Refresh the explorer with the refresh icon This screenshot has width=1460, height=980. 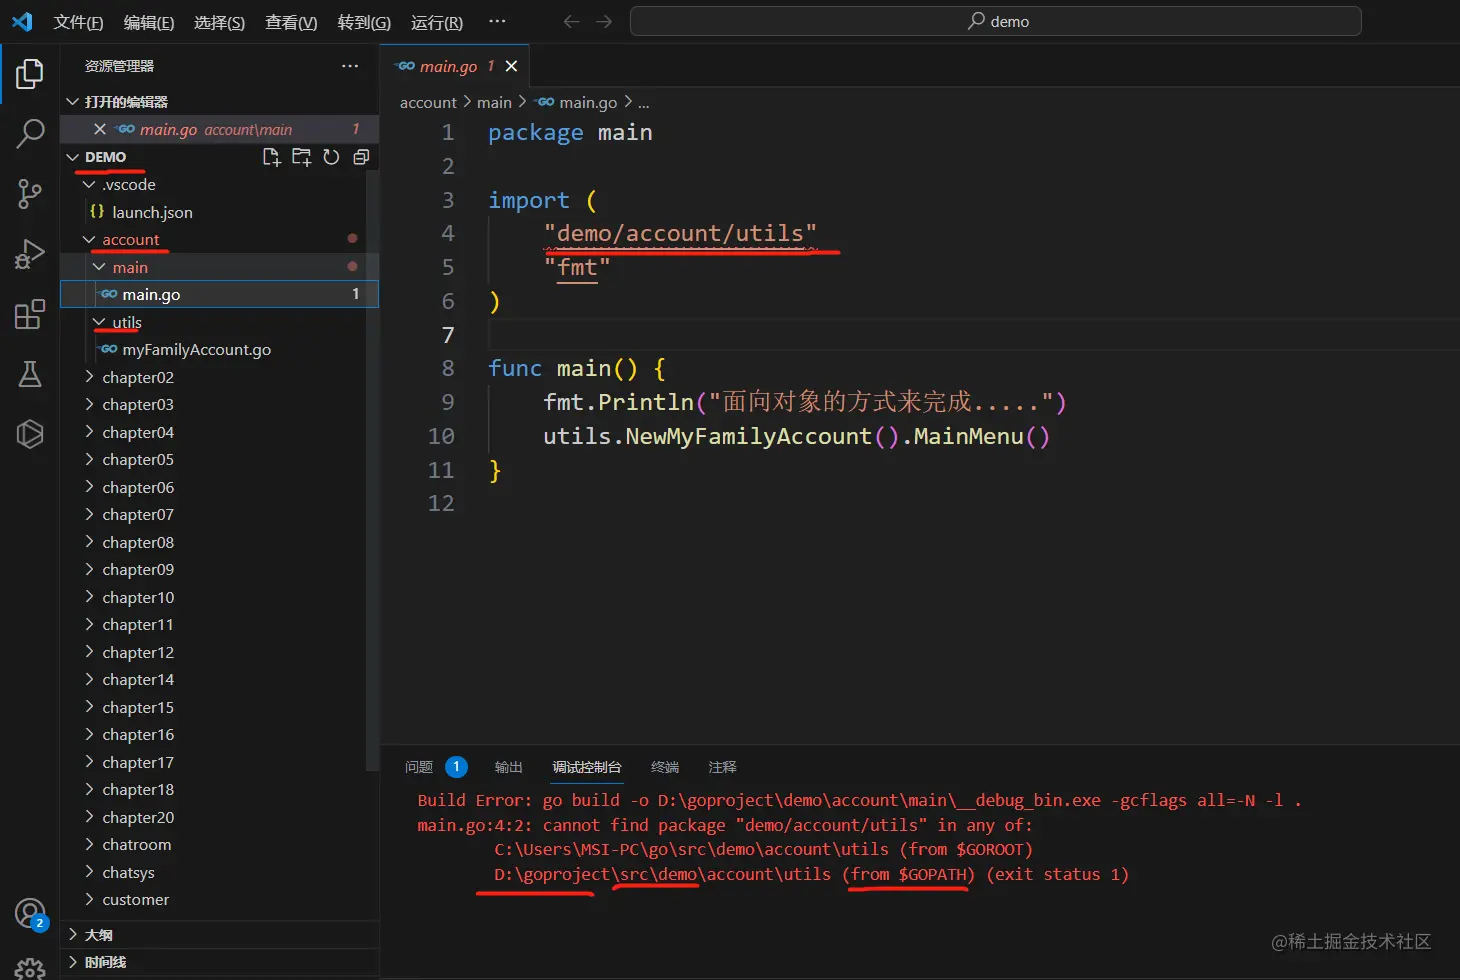pos(331,157)
